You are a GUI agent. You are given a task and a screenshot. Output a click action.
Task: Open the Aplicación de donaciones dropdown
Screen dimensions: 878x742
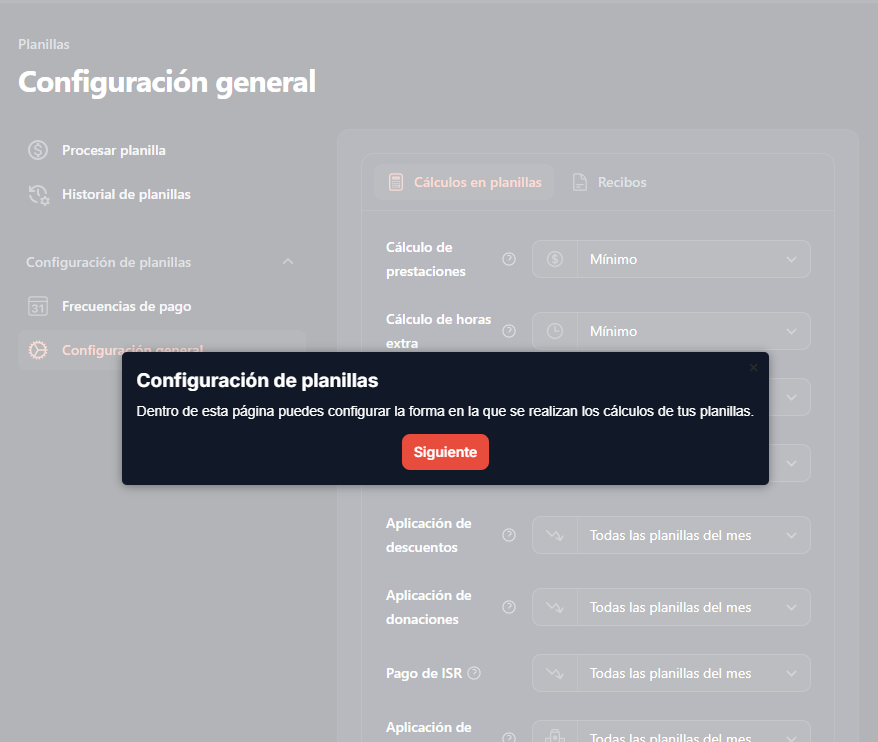[671, 607]
